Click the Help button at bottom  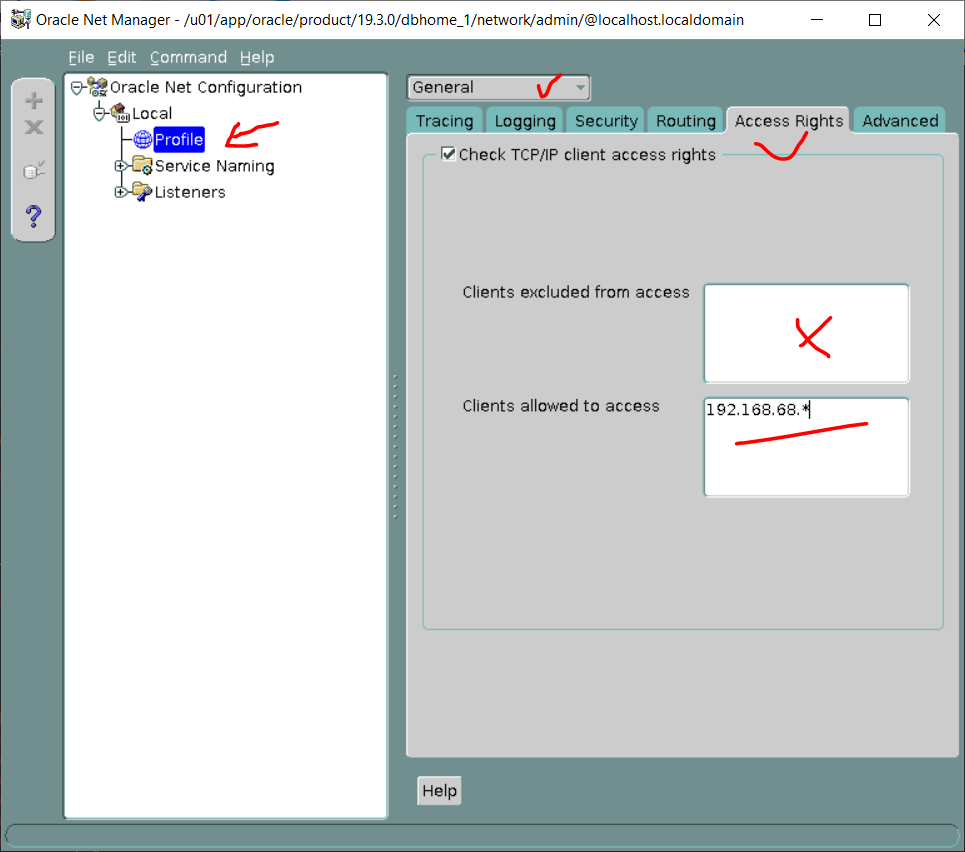439,791
